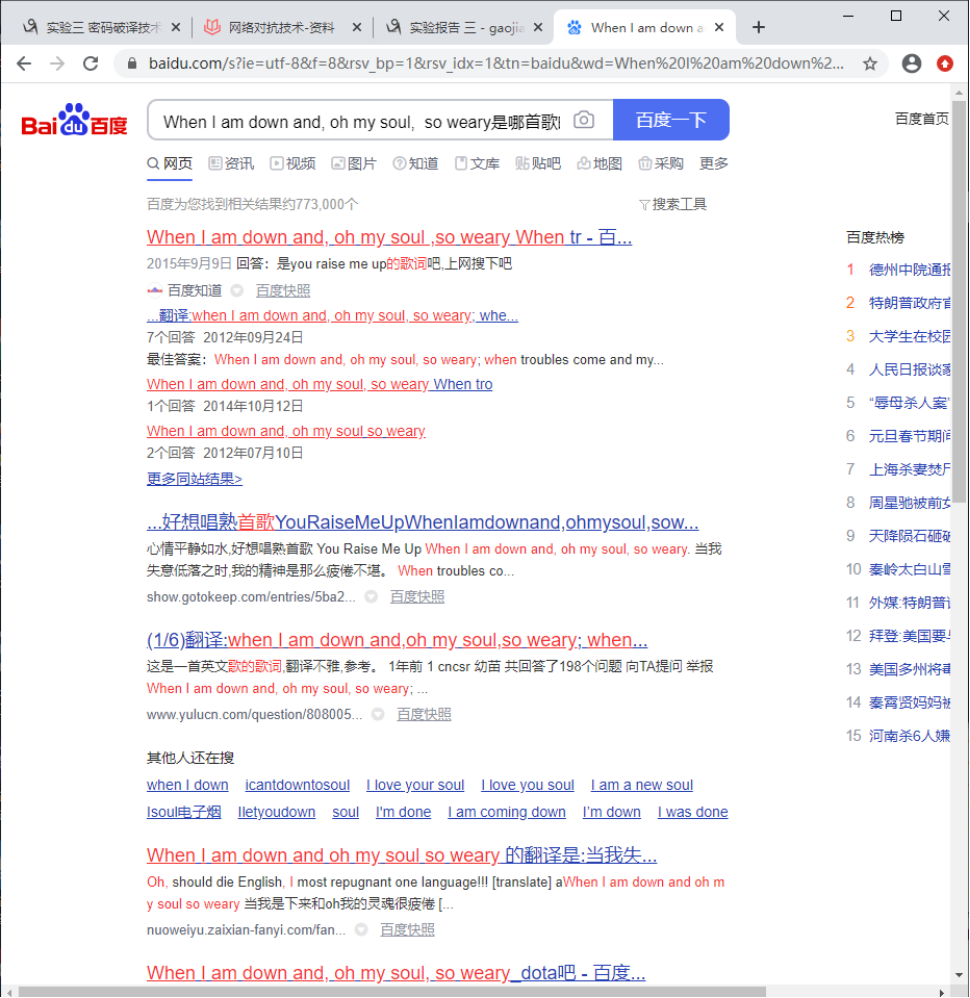Expand arrow beside www.yulucn.com URL
Screen dimensions: 970x998
378,715
